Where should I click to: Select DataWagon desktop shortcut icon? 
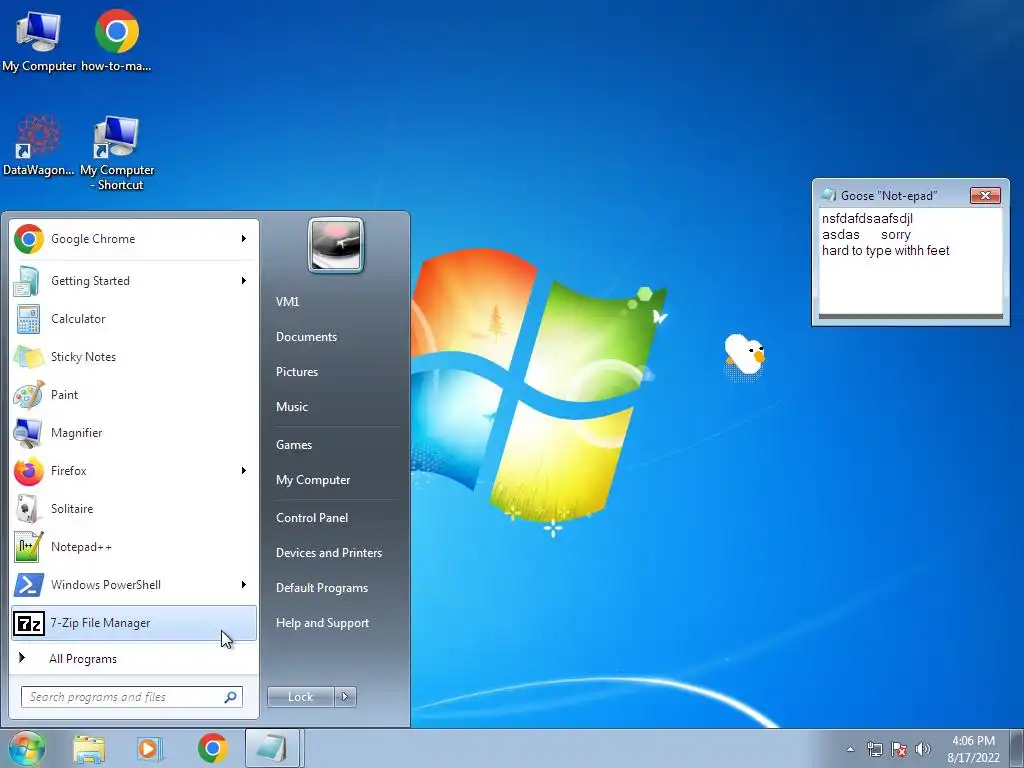coord(39,146)
